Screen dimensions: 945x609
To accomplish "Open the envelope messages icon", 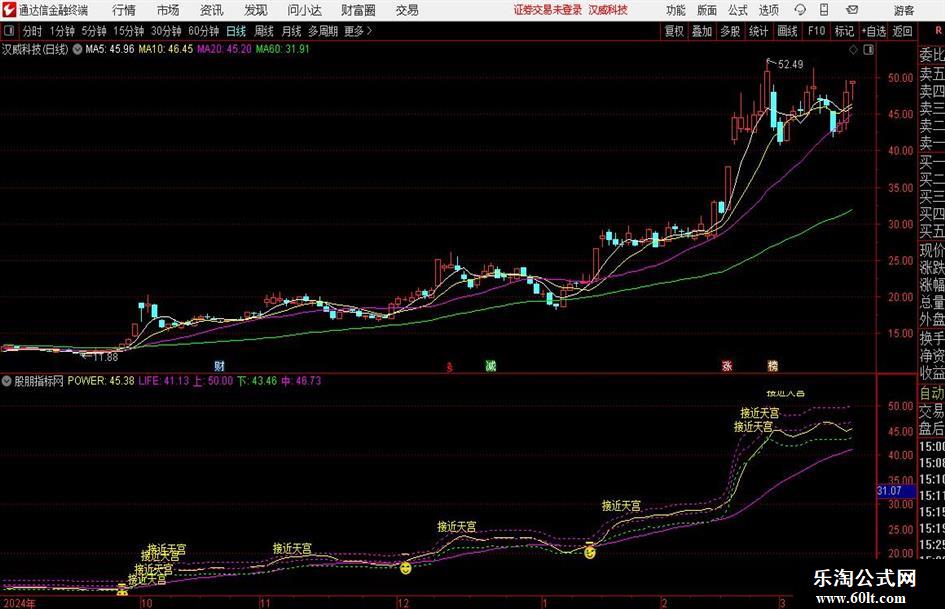I will tap(852, 10).
